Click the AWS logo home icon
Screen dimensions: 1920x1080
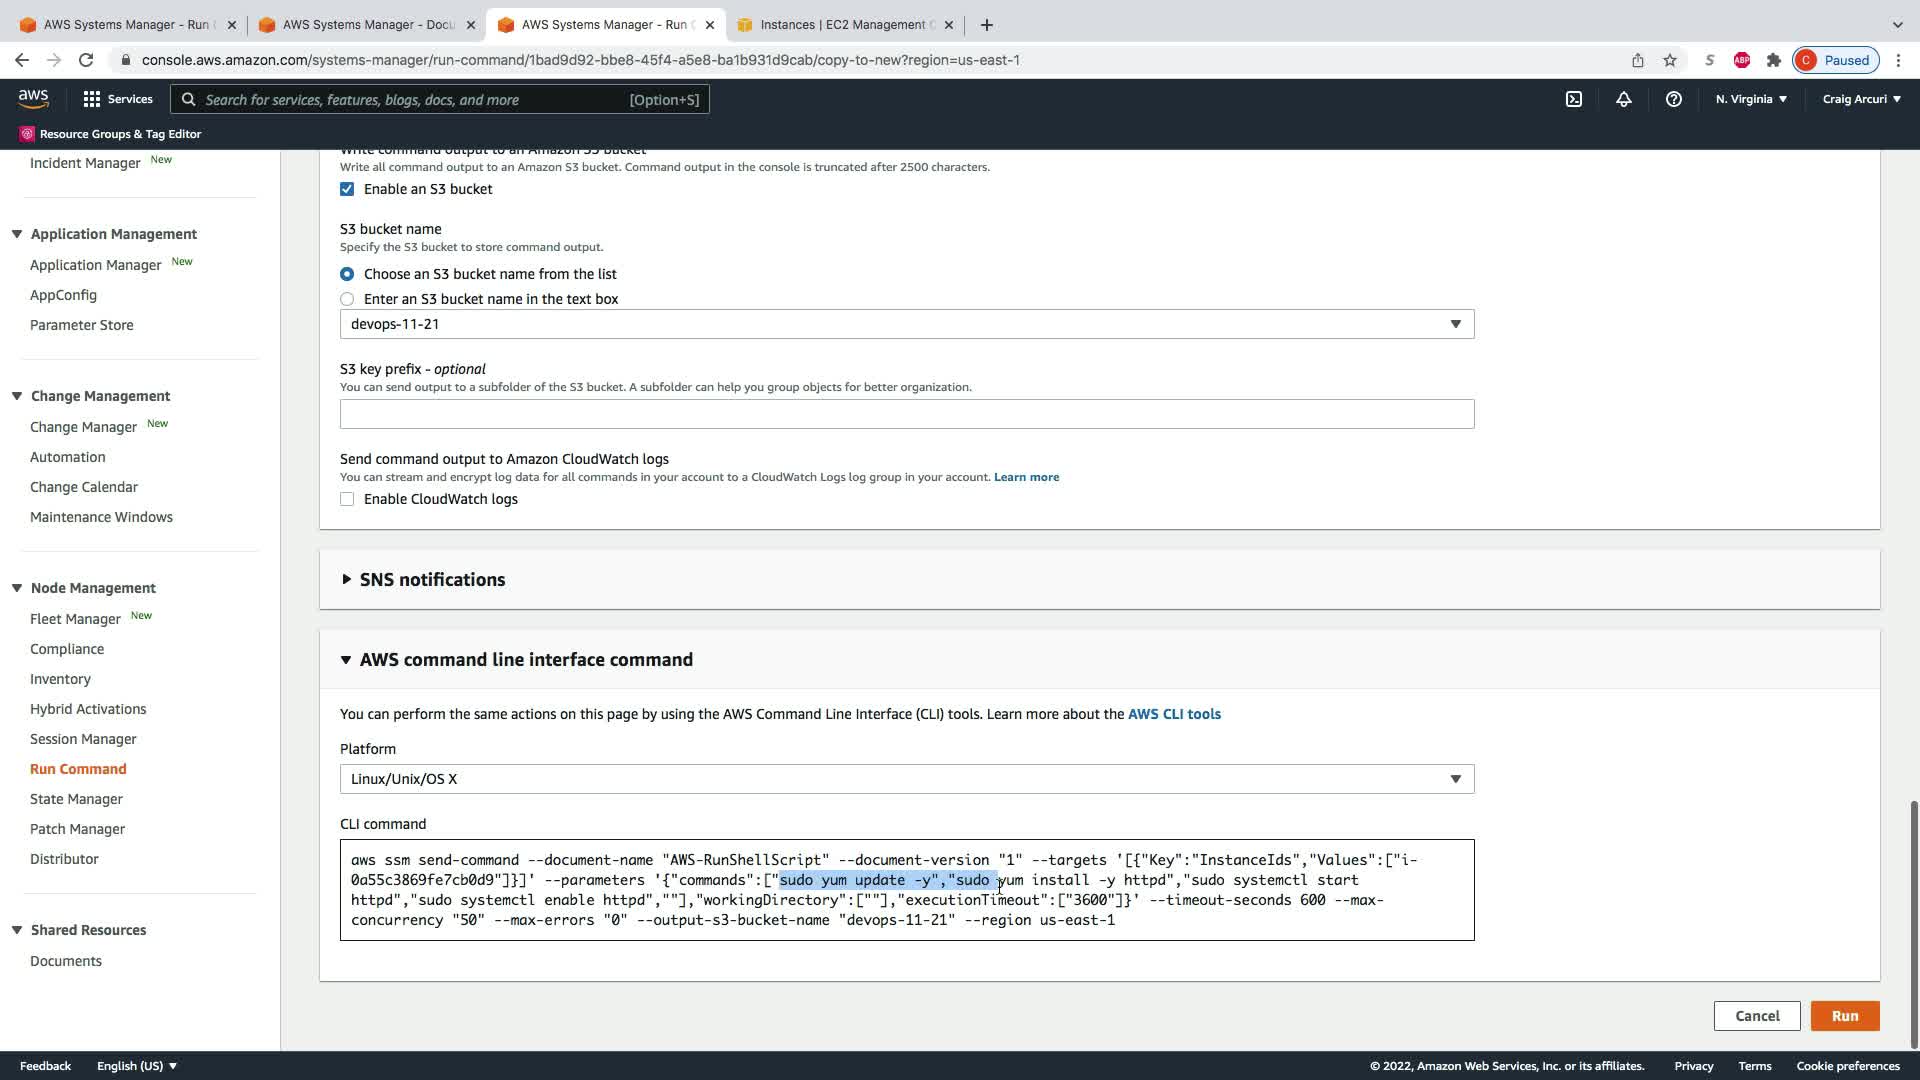33,98
